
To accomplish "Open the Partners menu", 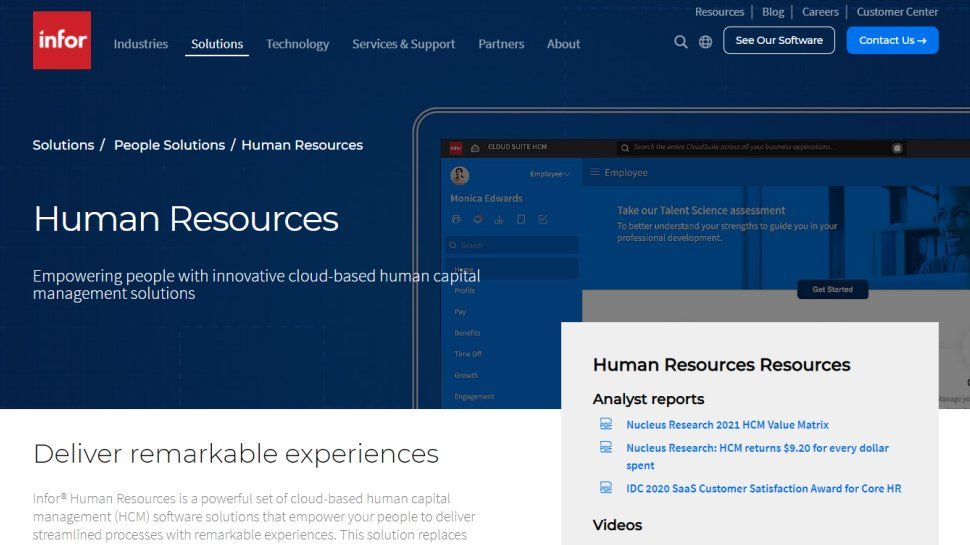I will 501,44.
